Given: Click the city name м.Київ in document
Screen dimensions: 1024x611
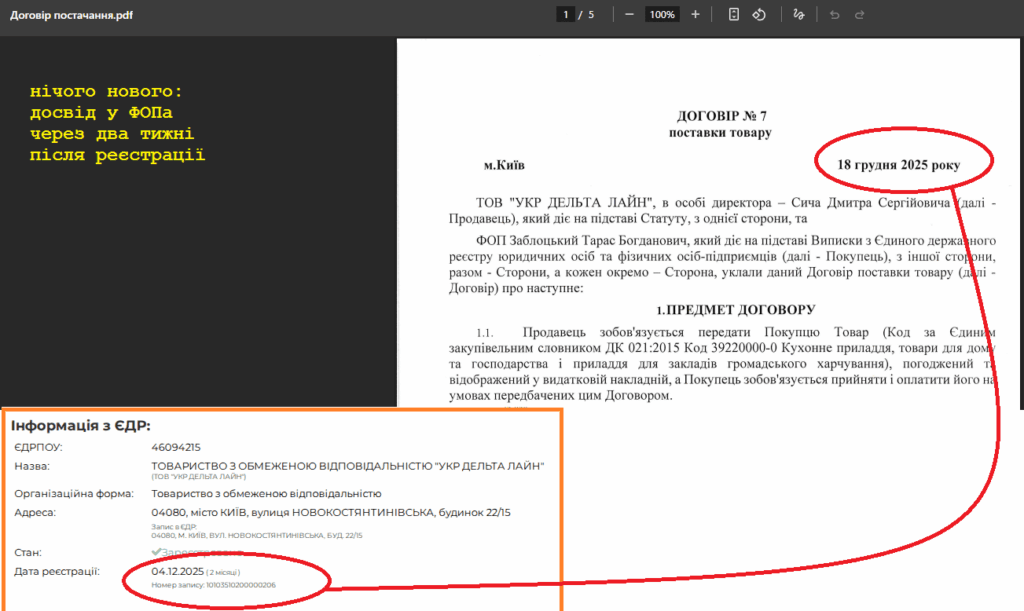Looking at the screenshot, I should [503, 165].
